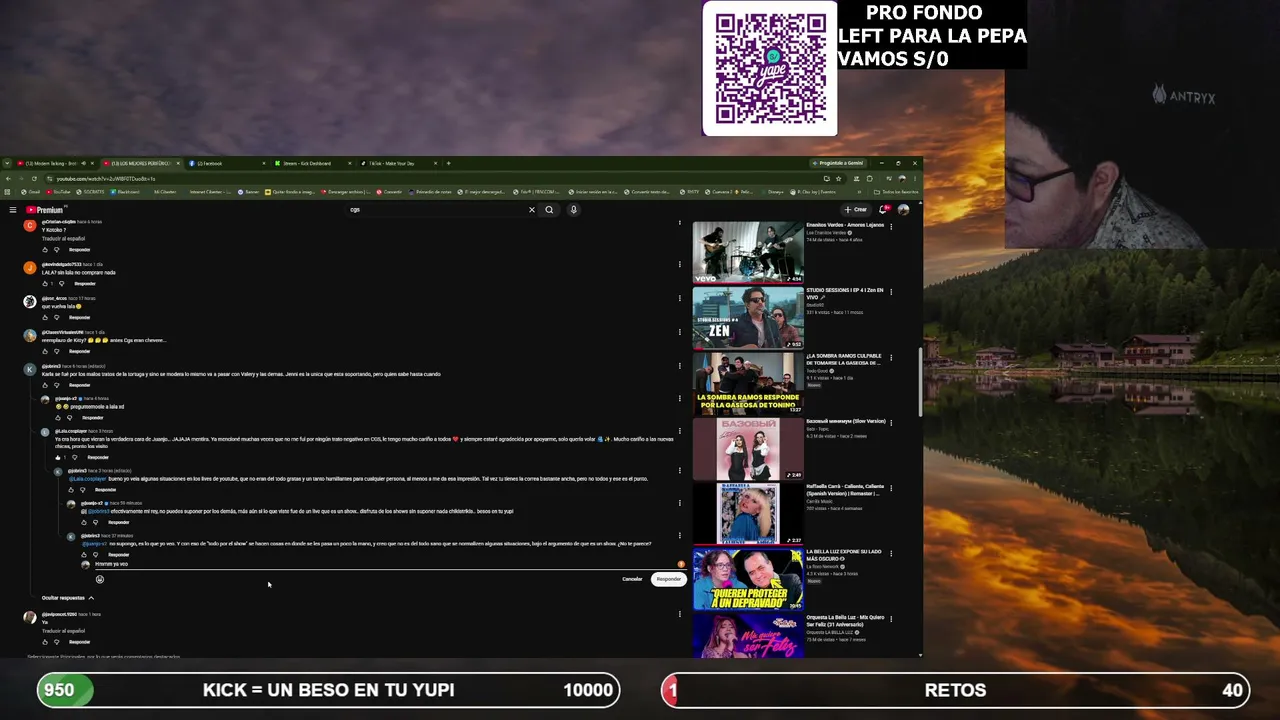Viewport: 1280px width, 720px height.
Task: Open a new browser tab
Action: [x=448, y=163]
